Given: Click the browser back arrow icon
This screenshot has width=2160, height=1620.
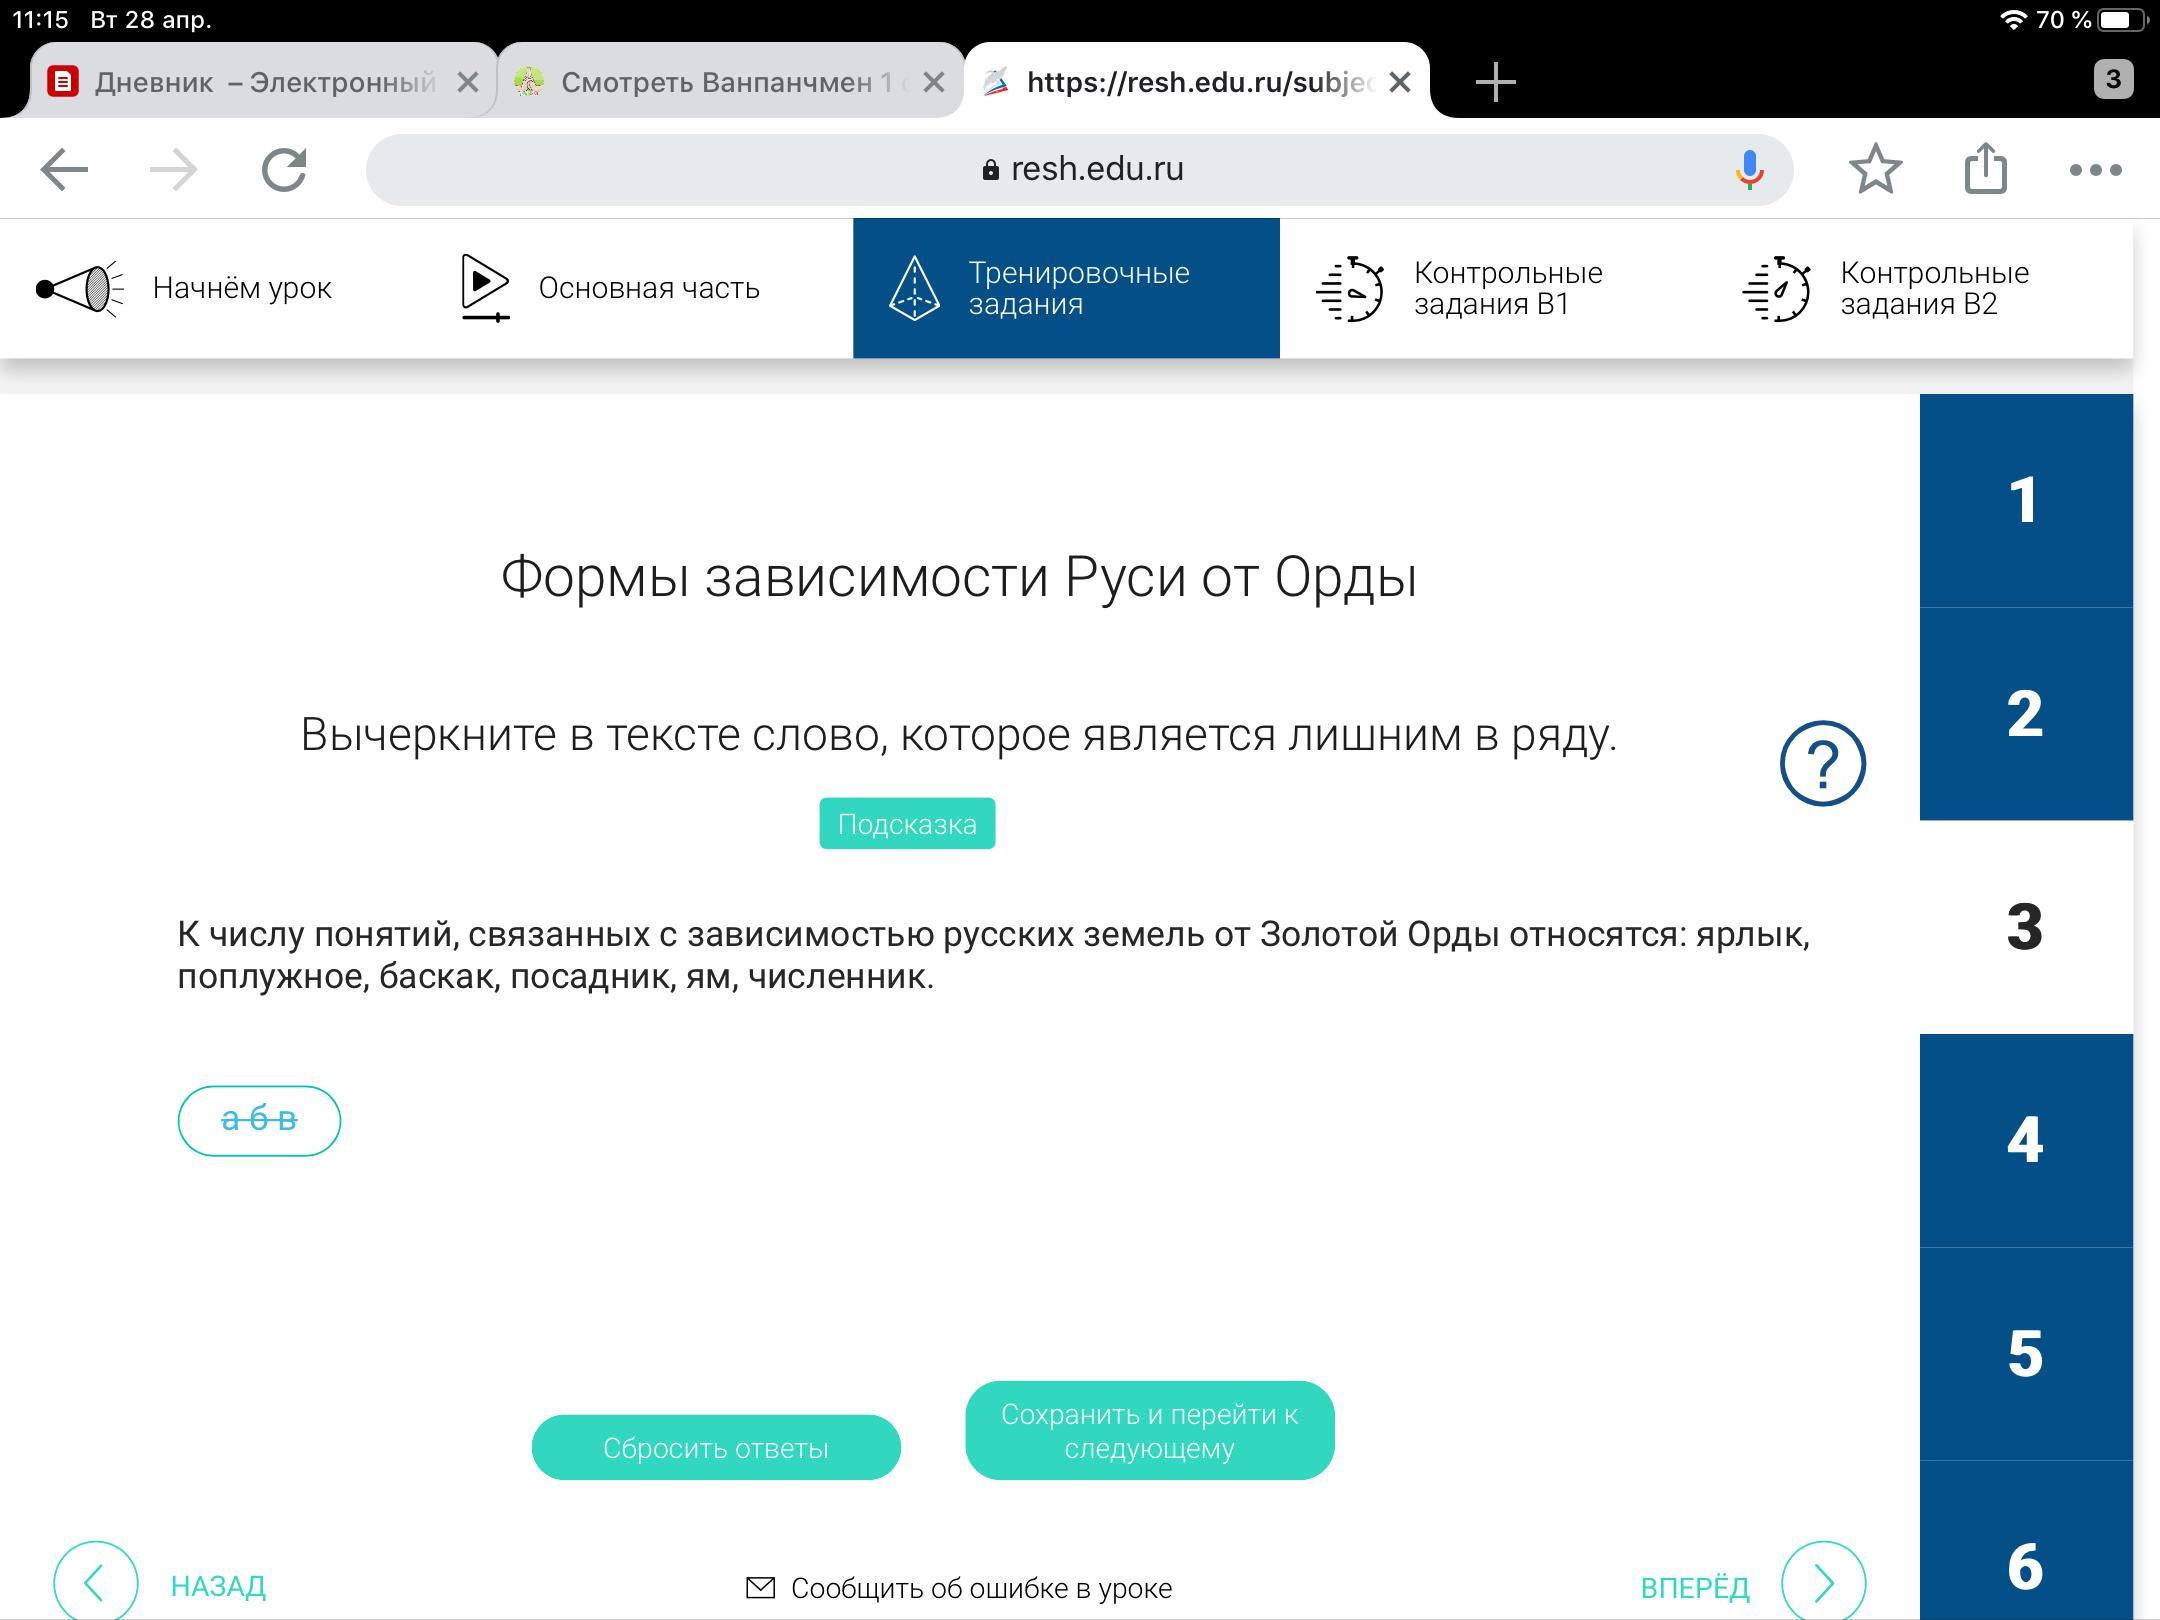Looking at the screenshot, I should pos(64,169).
